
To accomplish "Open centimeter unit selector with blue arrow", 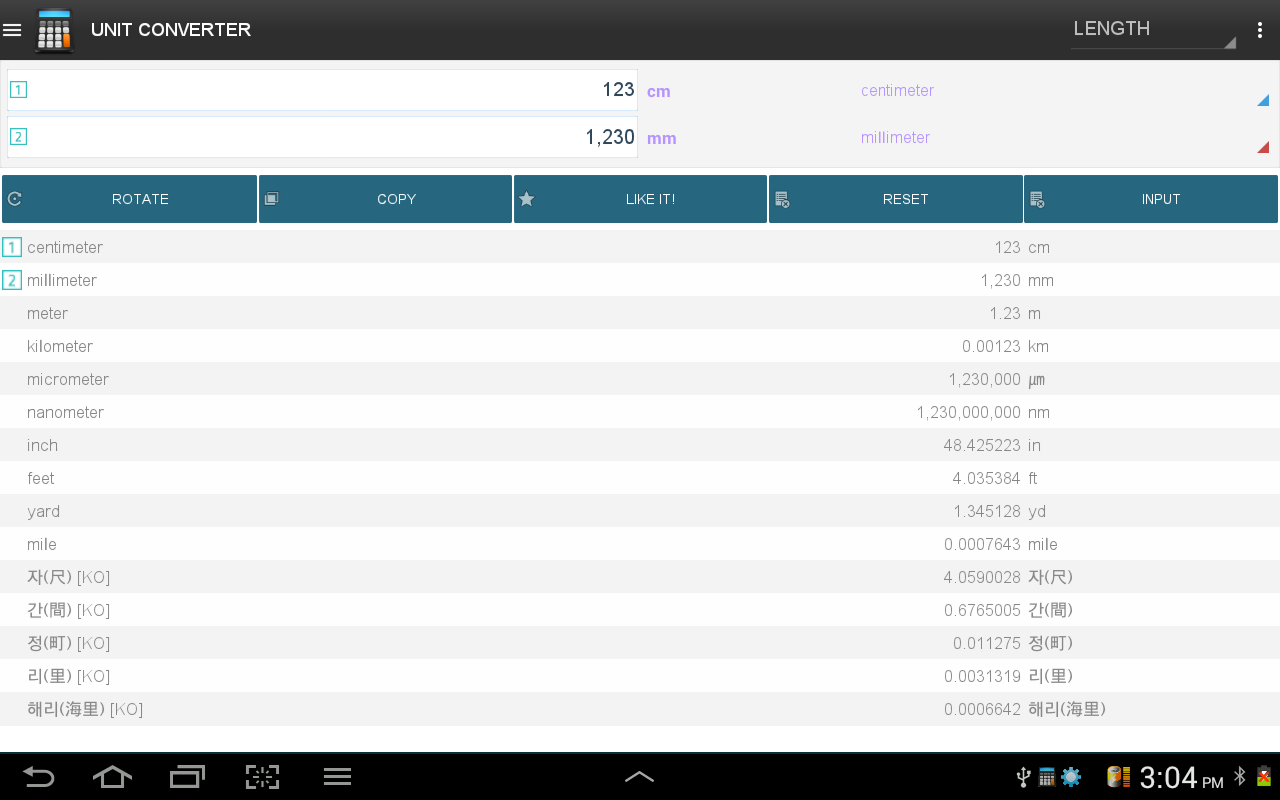I will tap(1065, 91).
